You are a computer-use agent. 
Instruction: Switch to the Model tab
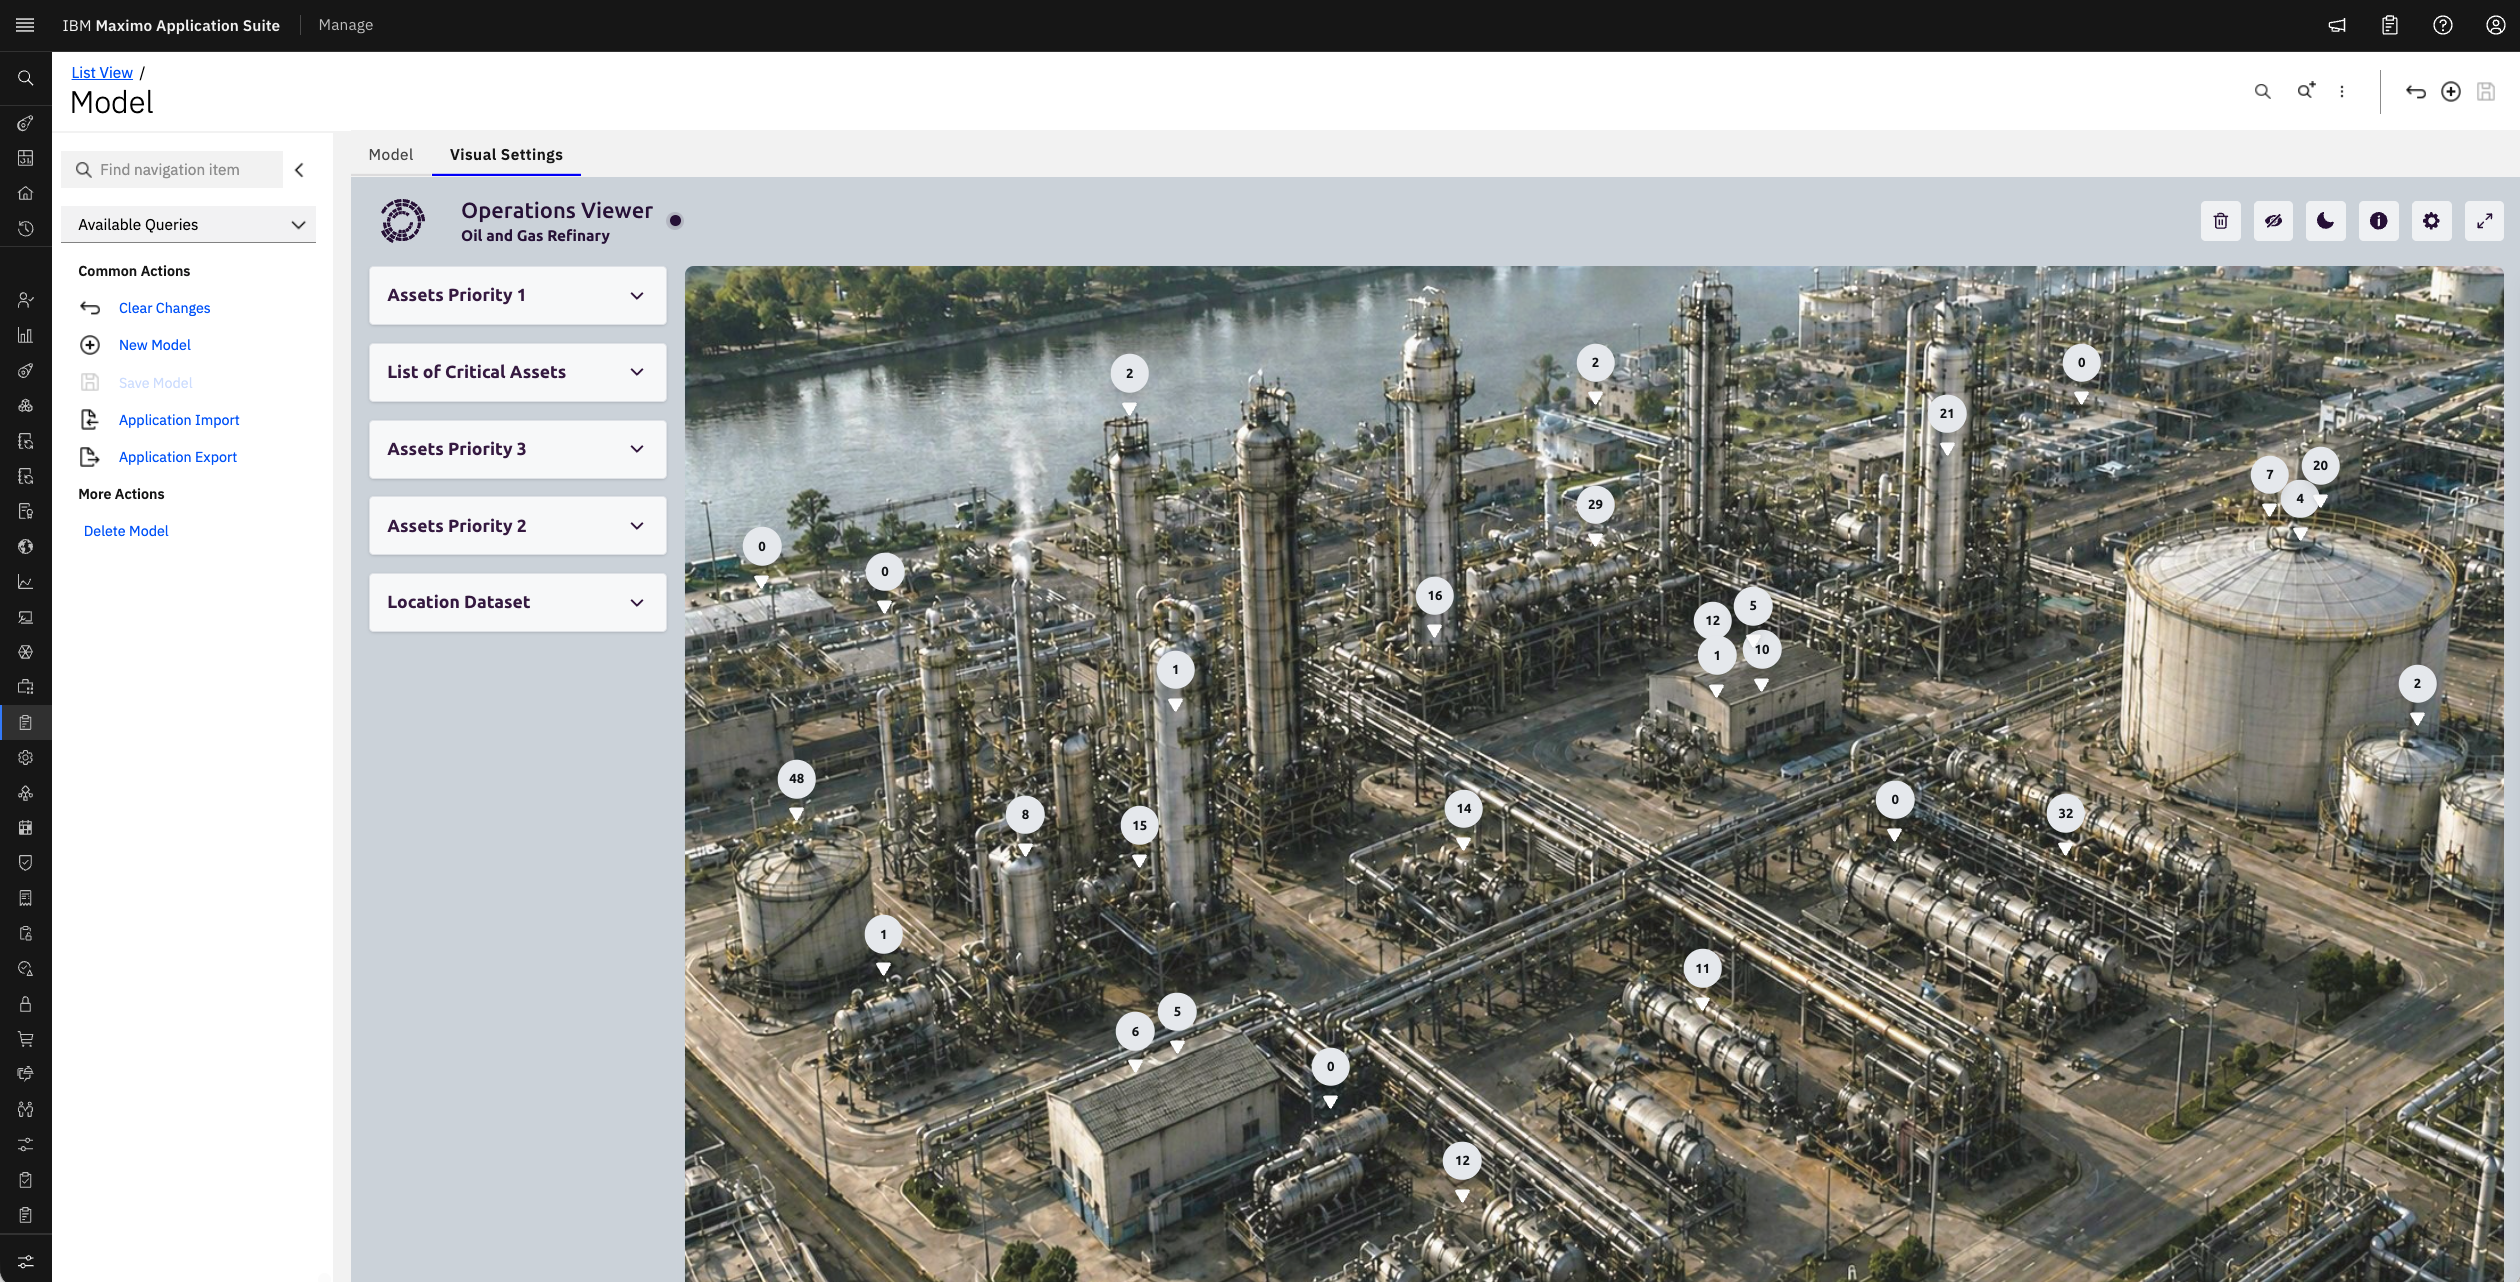point(391,155)
